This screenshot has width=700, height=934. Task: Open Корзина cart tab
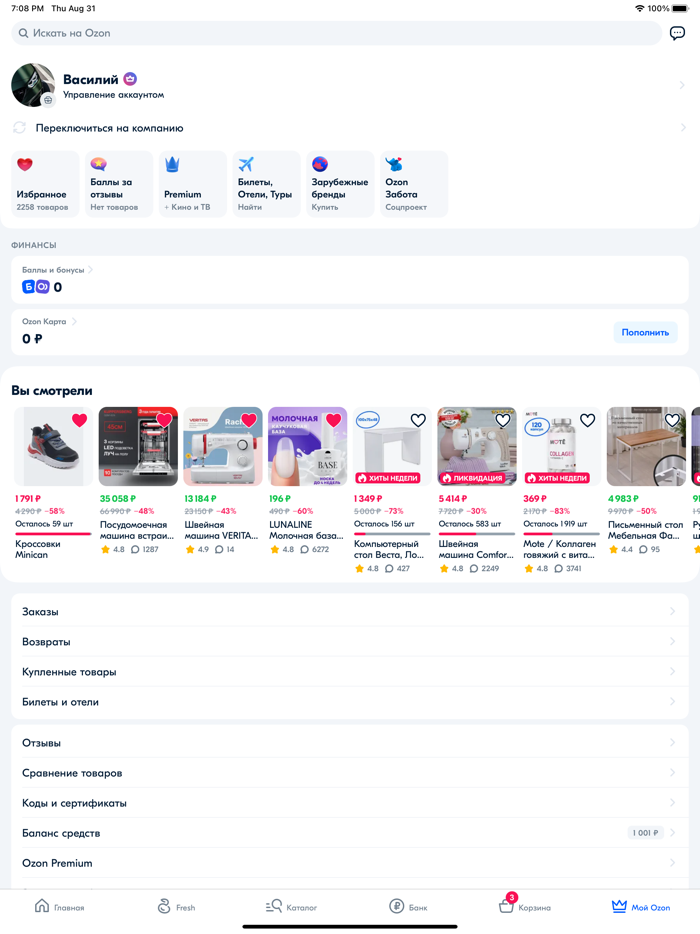tap(525, 905)
